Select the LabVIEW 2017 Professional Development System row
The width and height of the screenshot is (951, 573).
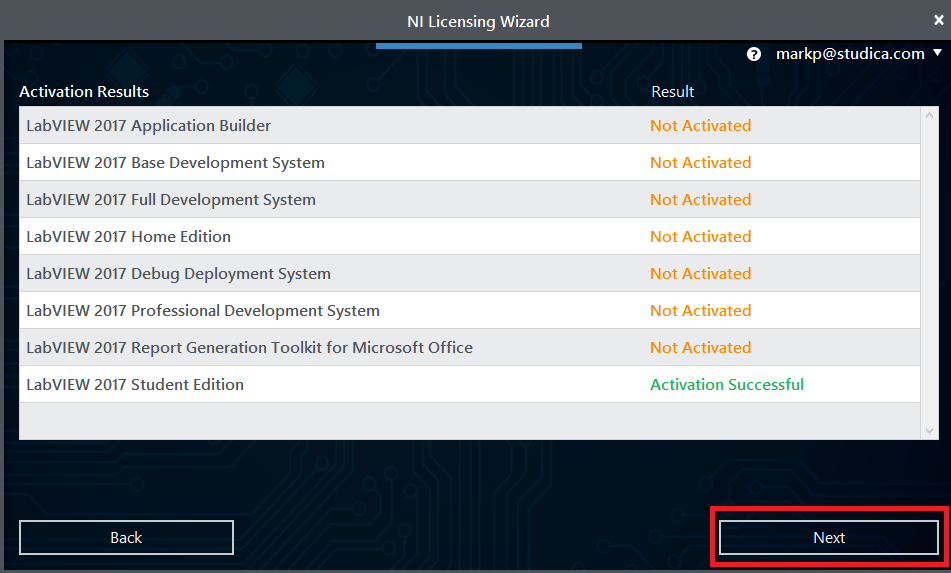tap(469, 310)
